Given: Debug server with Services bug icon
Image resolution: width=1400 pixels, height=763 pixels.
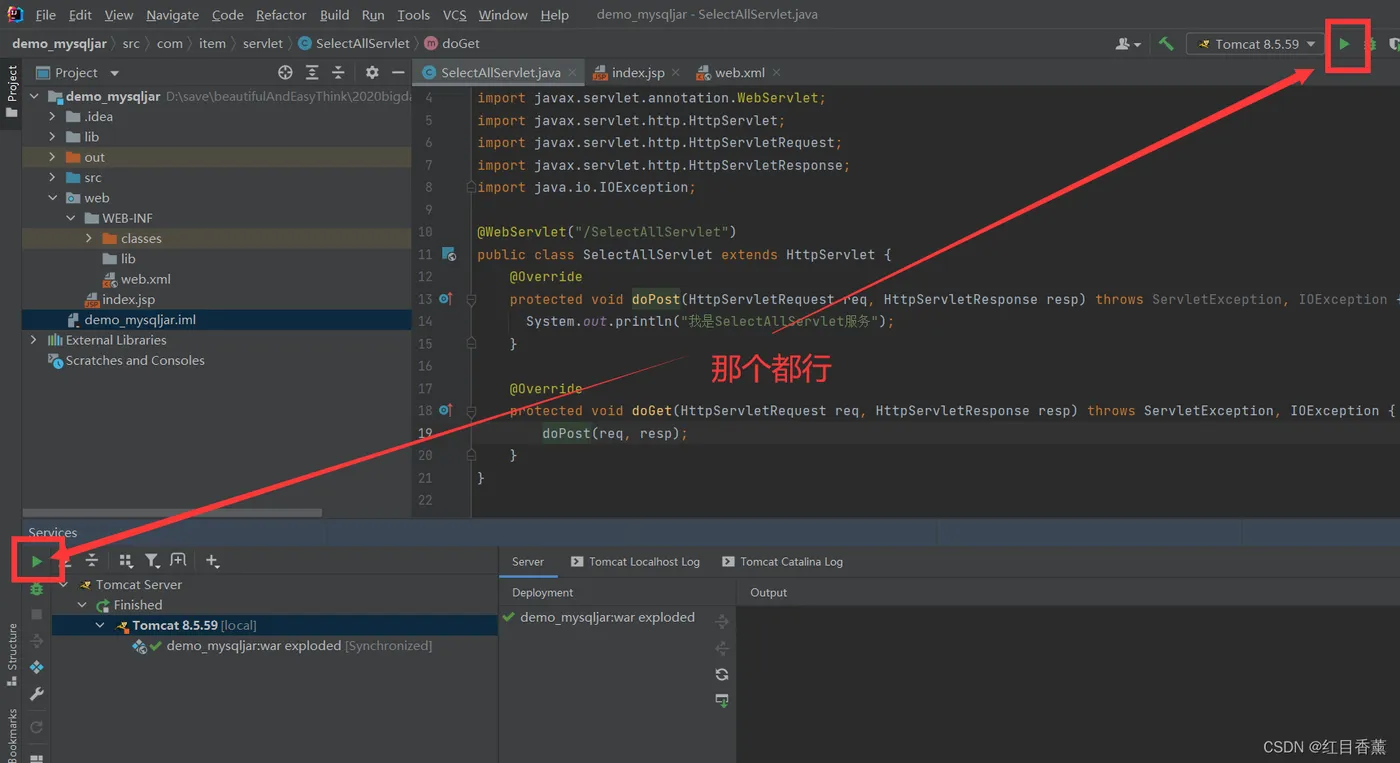Looking at the screenshot, I should (x=37, y=589).
